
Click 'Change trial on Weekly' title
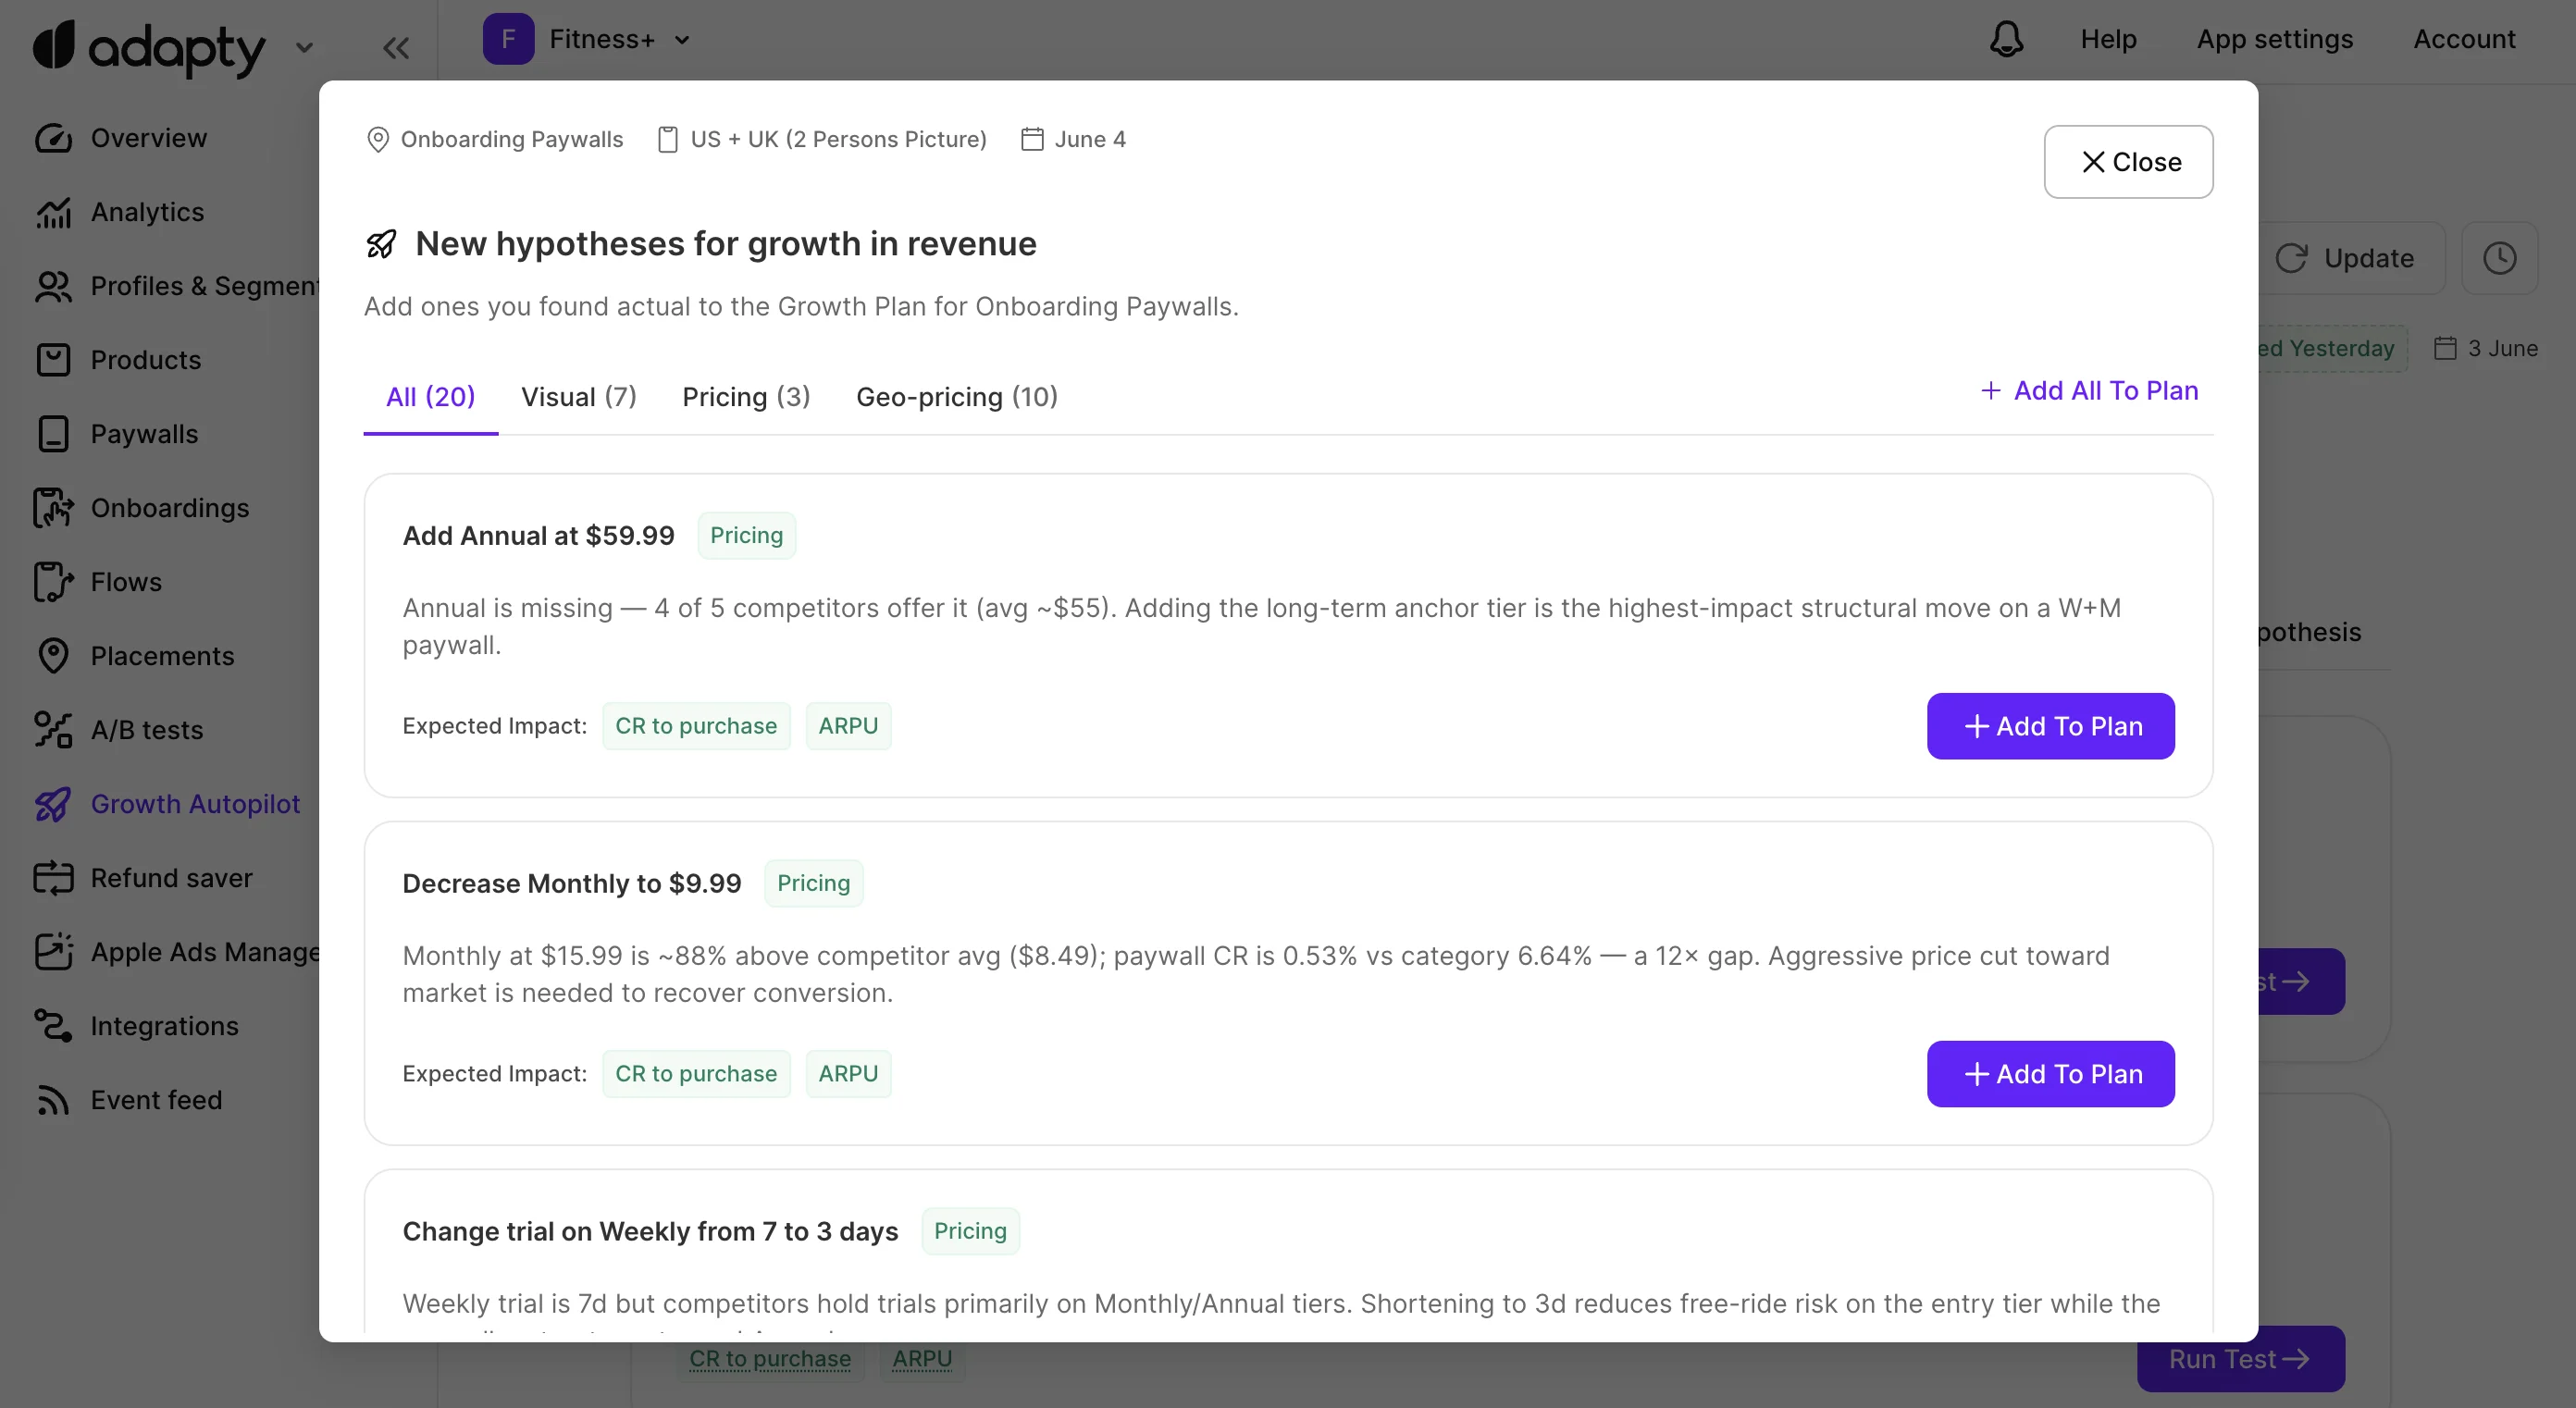point(650,1232)
